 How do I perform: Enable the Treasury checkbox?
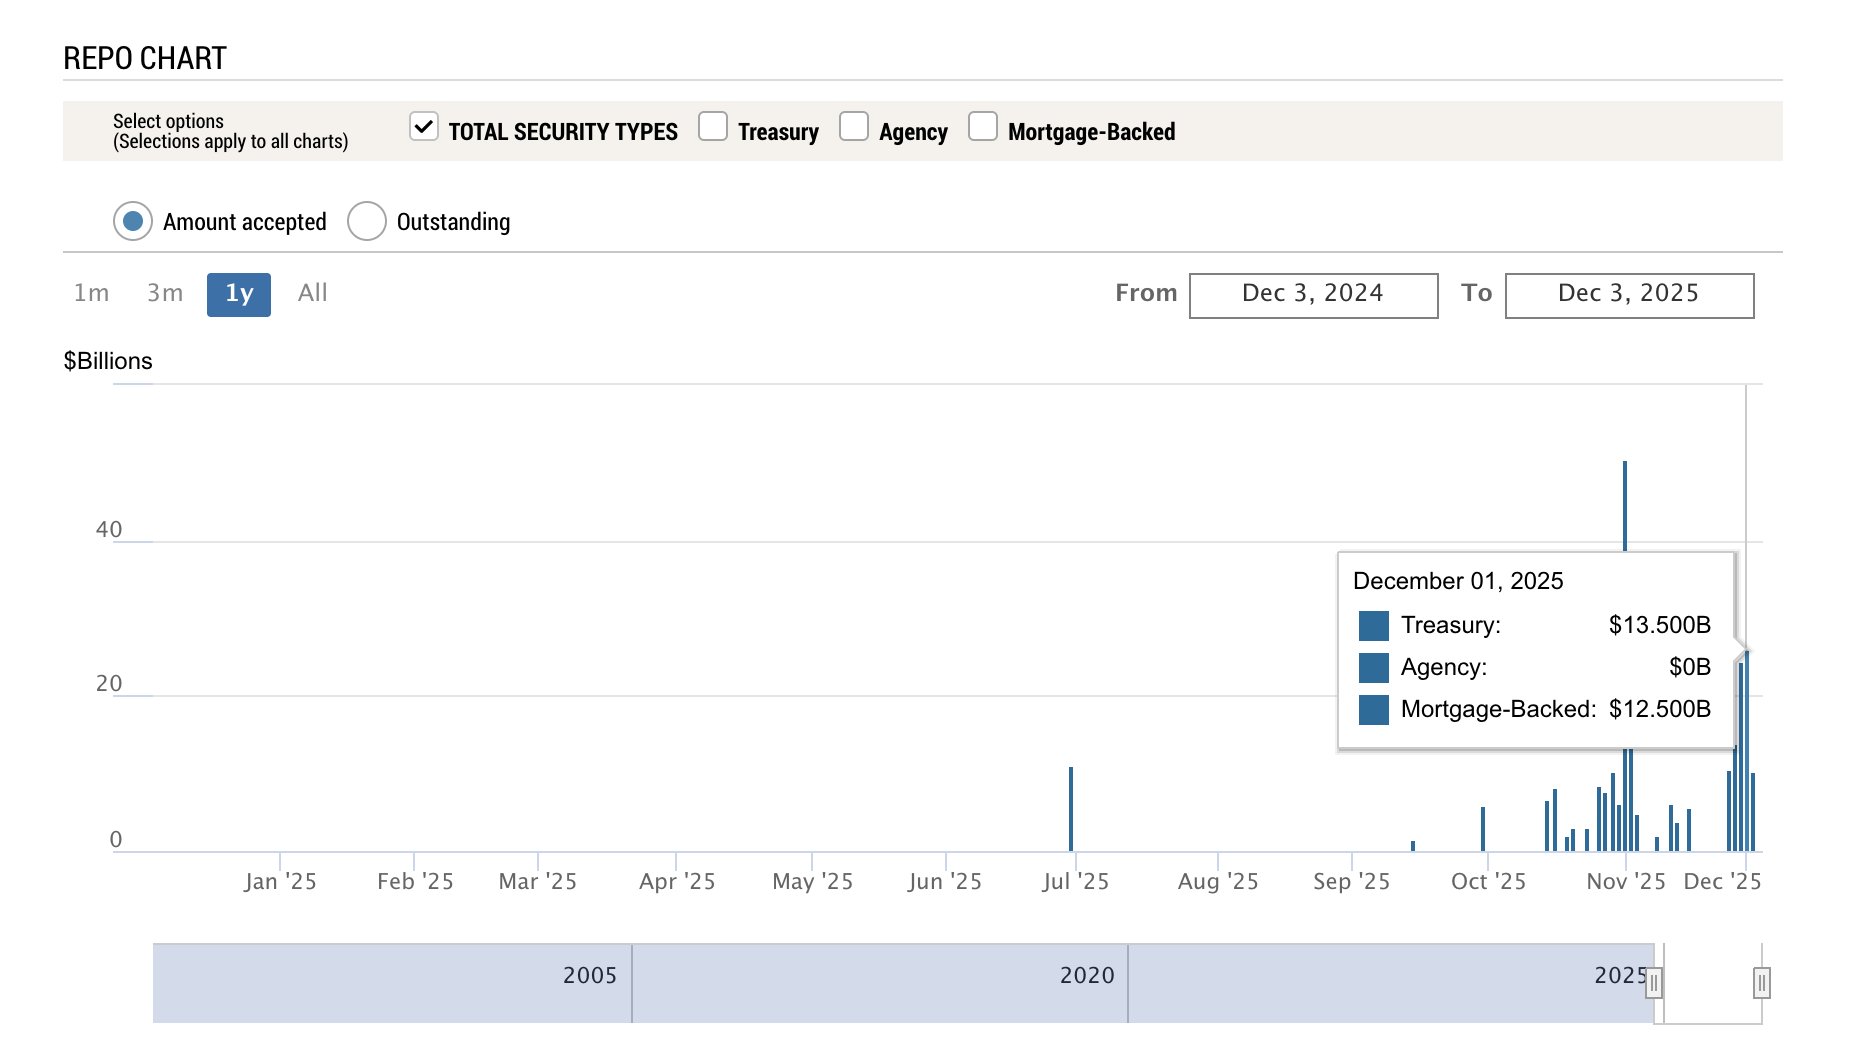(713, 127)
